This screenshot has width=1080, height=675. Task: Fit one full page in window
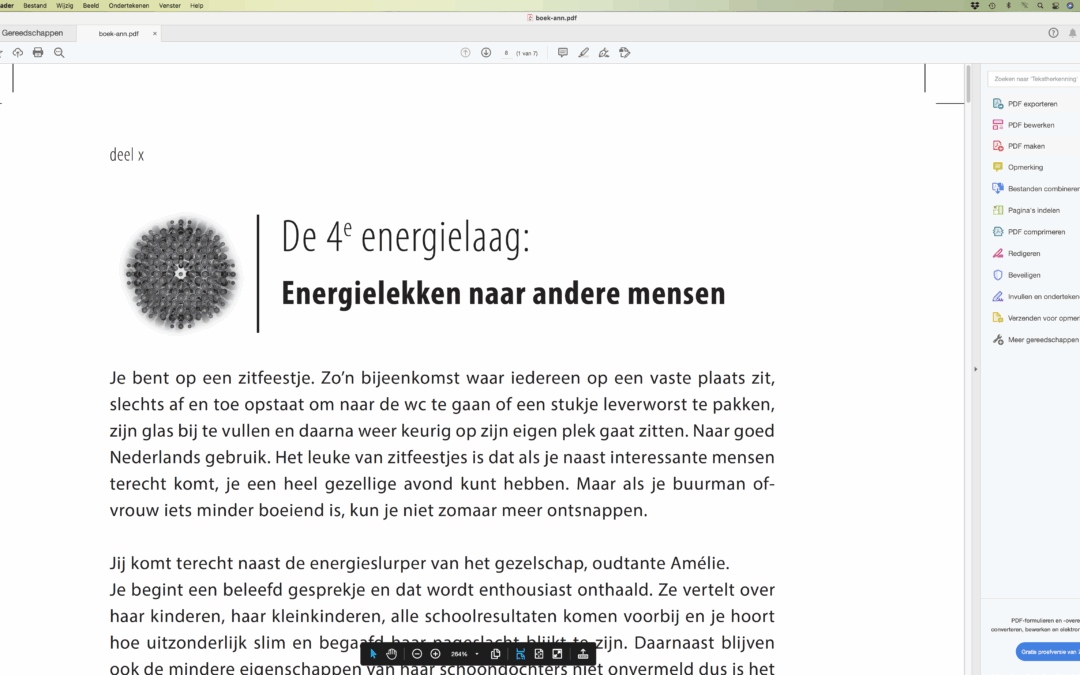[x=539, y=654]
